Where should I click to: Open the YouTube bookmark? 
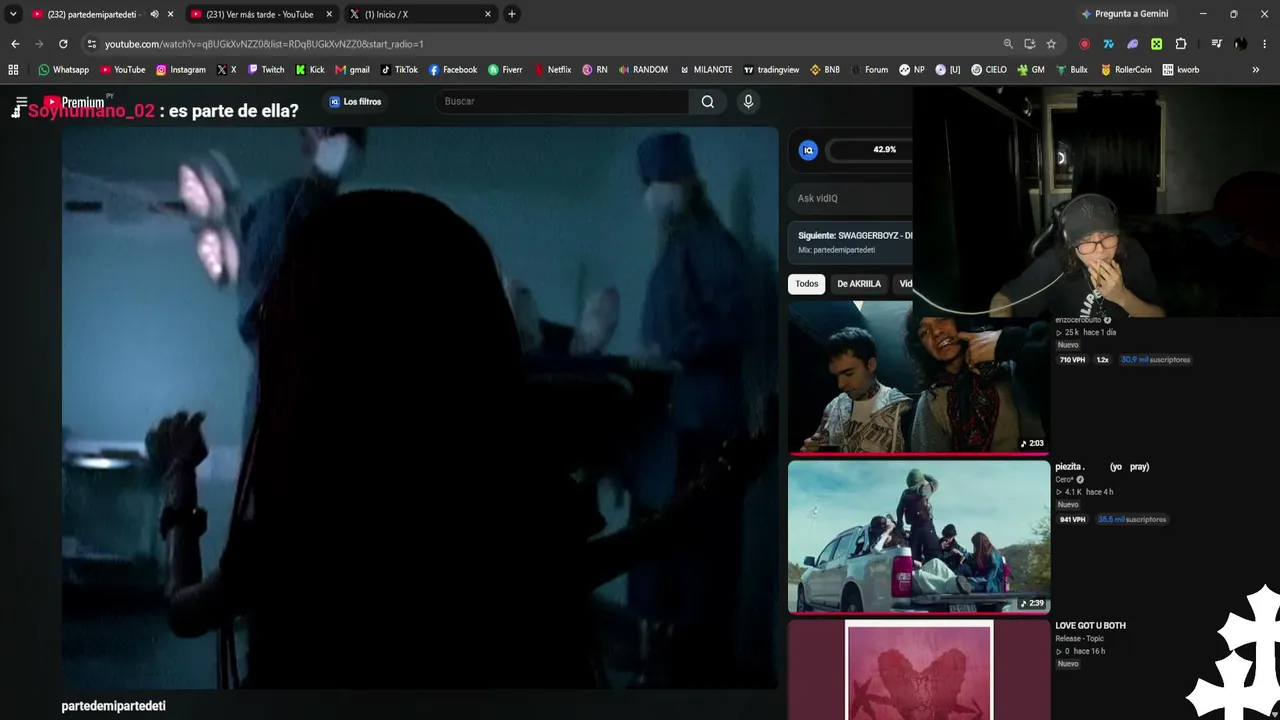click(122, 70)
